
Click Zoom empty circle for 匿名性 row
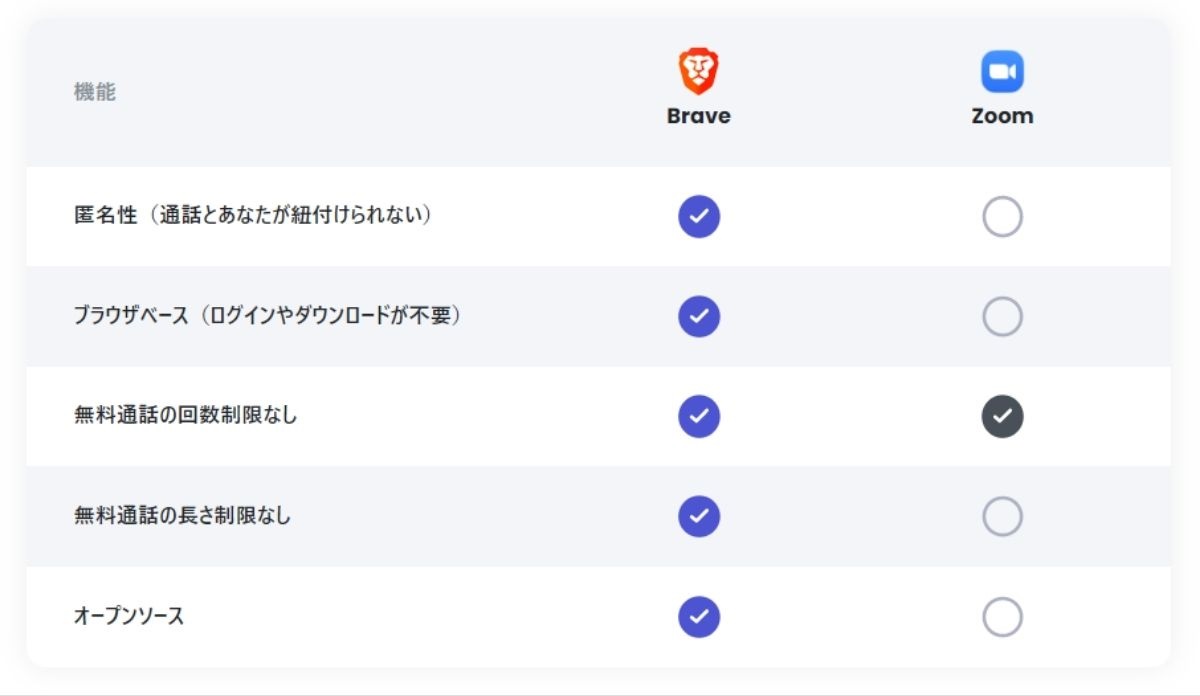coord(1002,216)
